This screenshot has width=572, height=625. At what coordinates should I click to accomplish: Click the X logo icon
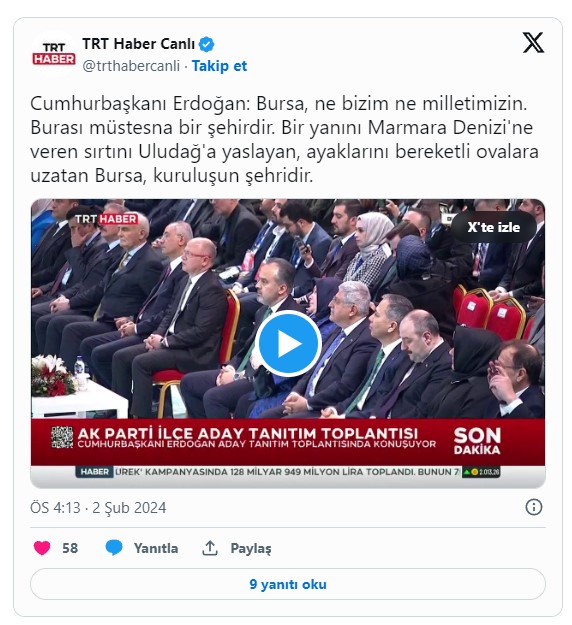click(x=533, y=43)
